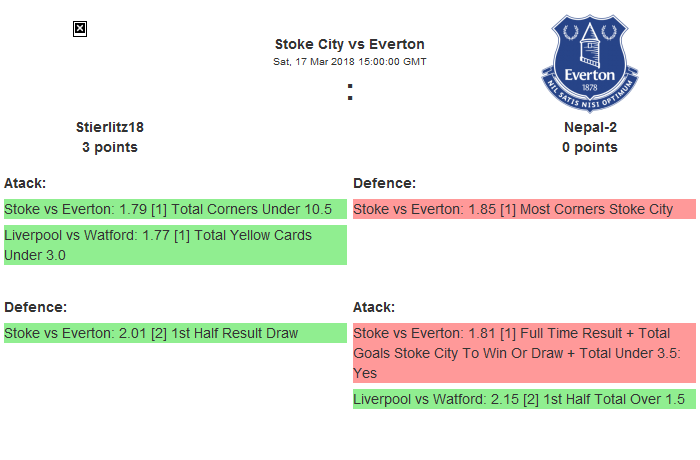
Task: Click Defence heading above Most Corners Stoke City
Action: coord(385,183)
